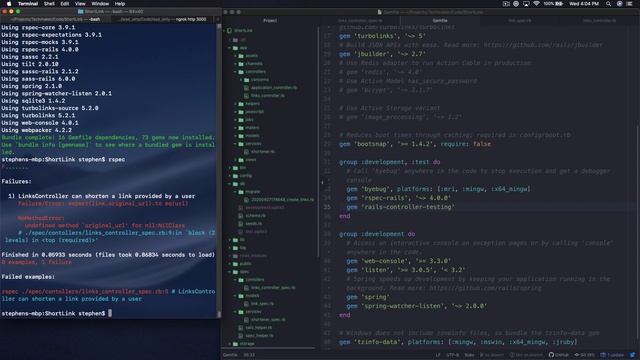Open the Edit menu
The width and height of the screenshot is (640, 360).
click(65, 4)
